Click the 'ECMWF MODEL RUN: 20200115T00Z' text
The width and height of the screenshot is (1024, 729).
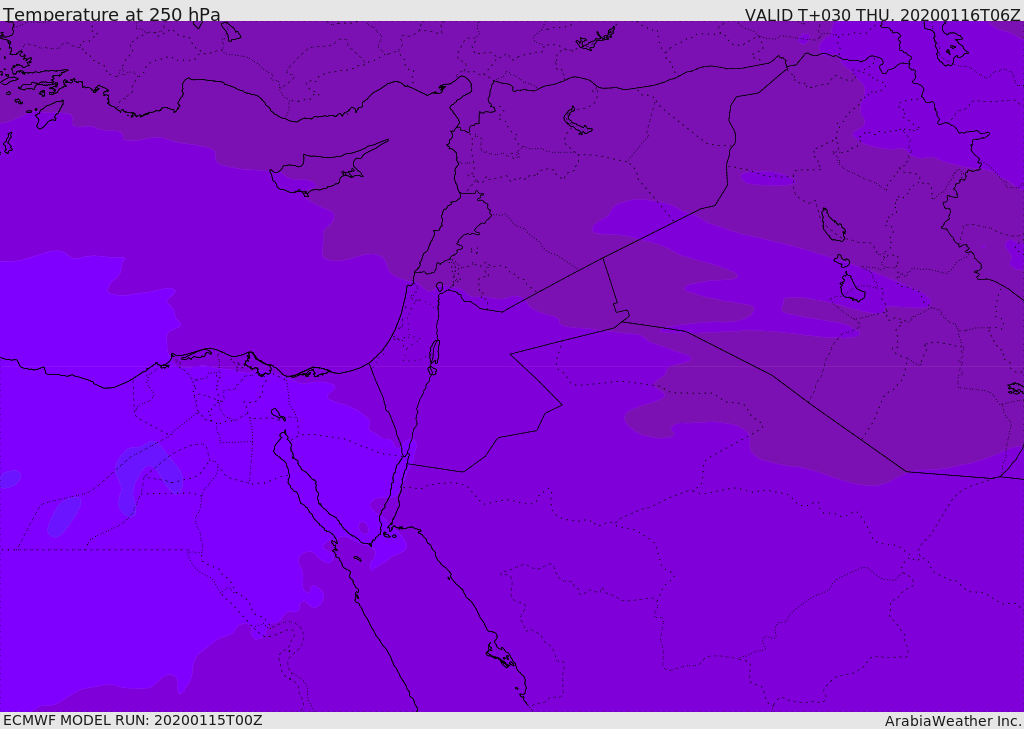point(133,720)
